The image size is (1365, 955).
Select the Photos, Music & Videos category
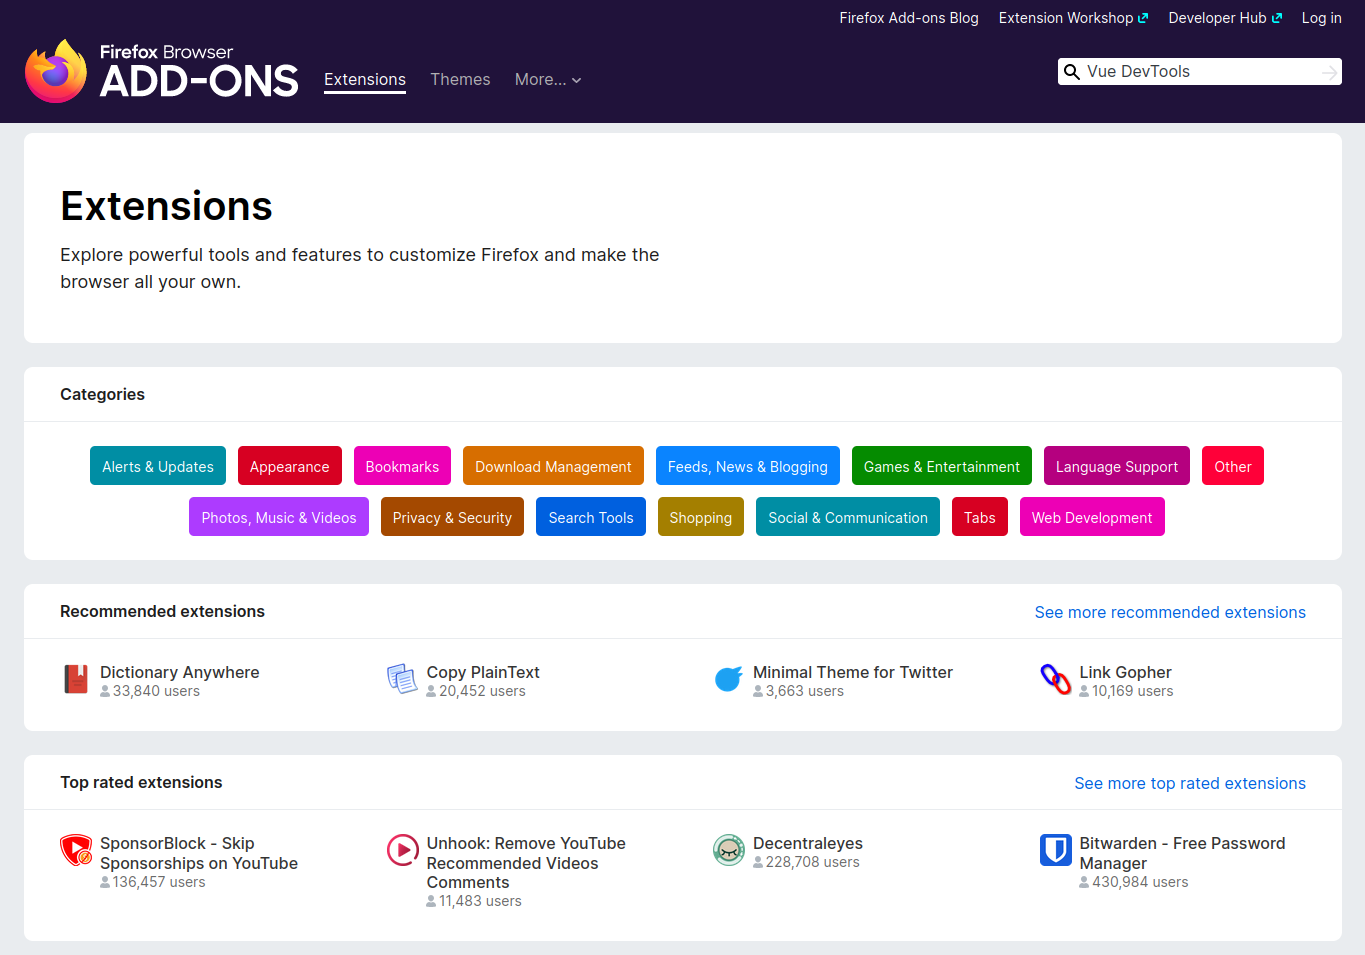pos(279,517)
